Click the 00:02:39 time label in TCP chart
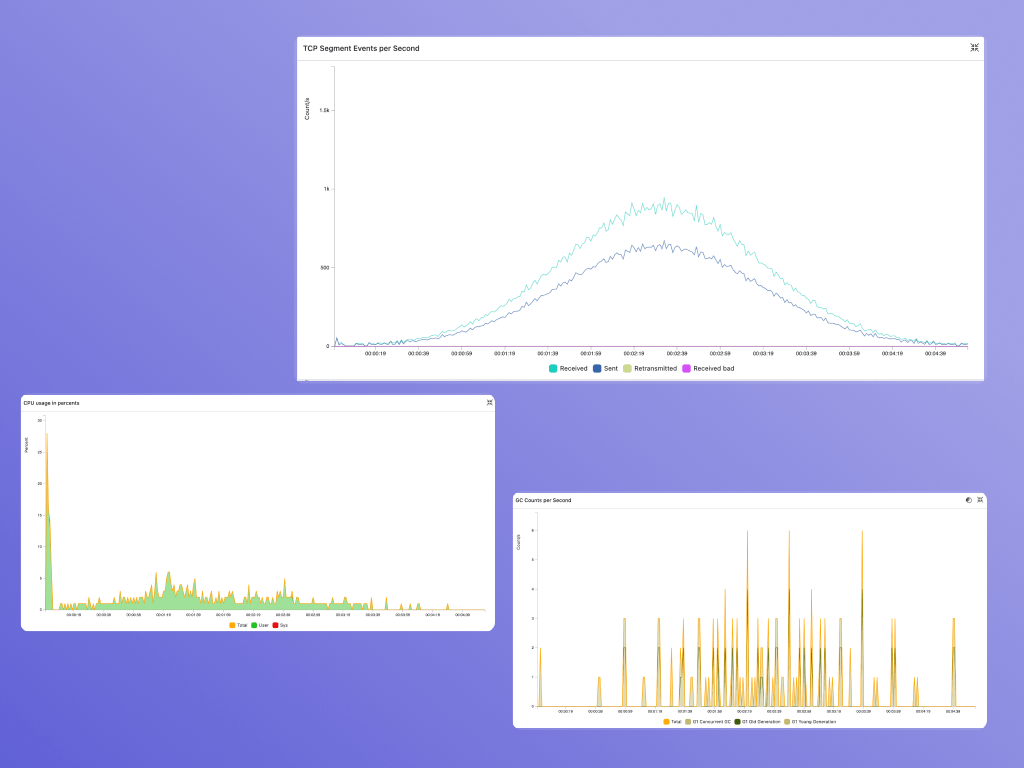 [x=677, y=353]
